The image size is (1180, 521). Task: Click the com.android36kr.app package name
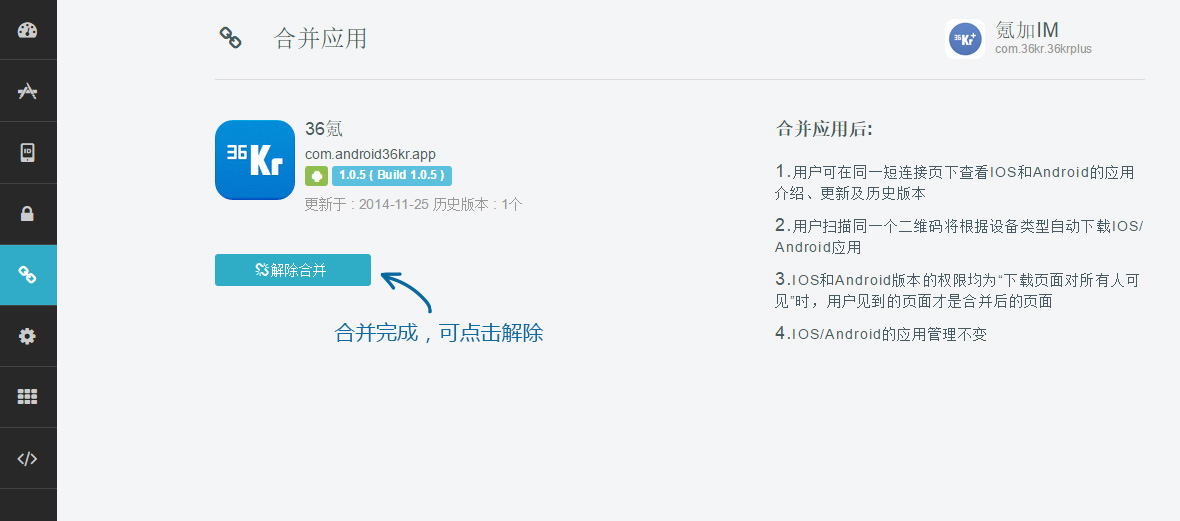coord(370,154)
